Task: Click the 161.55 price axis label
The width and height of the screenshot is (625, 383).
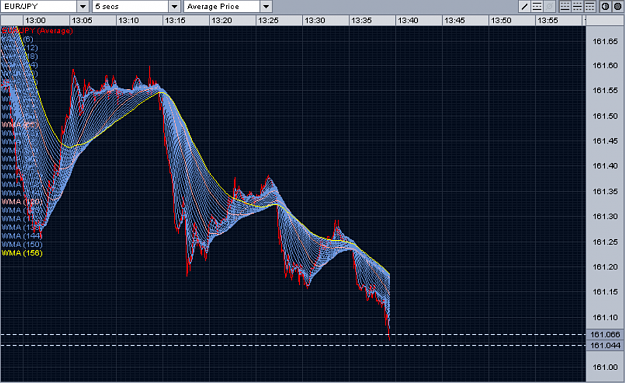Action: 605,90
